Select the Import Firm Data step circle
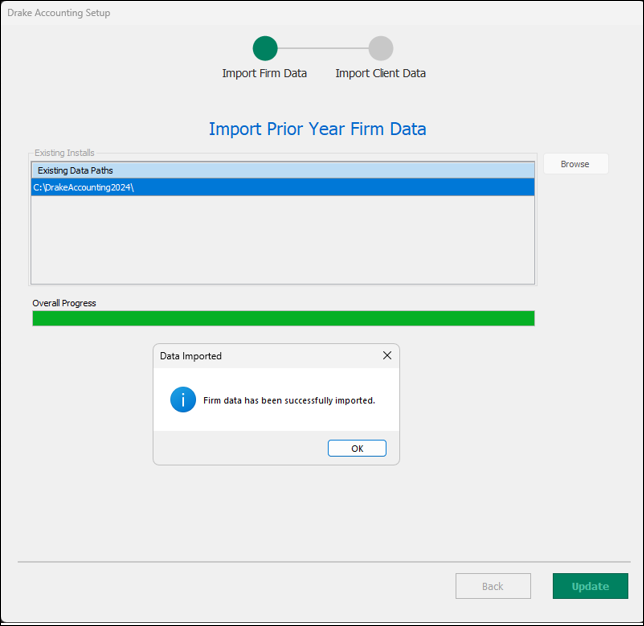The width and height of the screenshot is (644, 626). (x=265, y=48)
